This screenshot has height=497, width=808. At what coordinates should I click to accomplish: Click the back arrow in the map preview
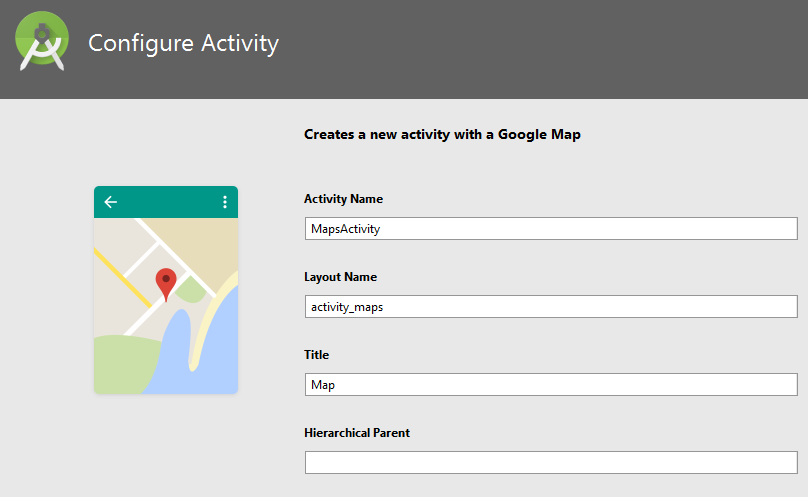pyautogui.click(x=111, y=202)
